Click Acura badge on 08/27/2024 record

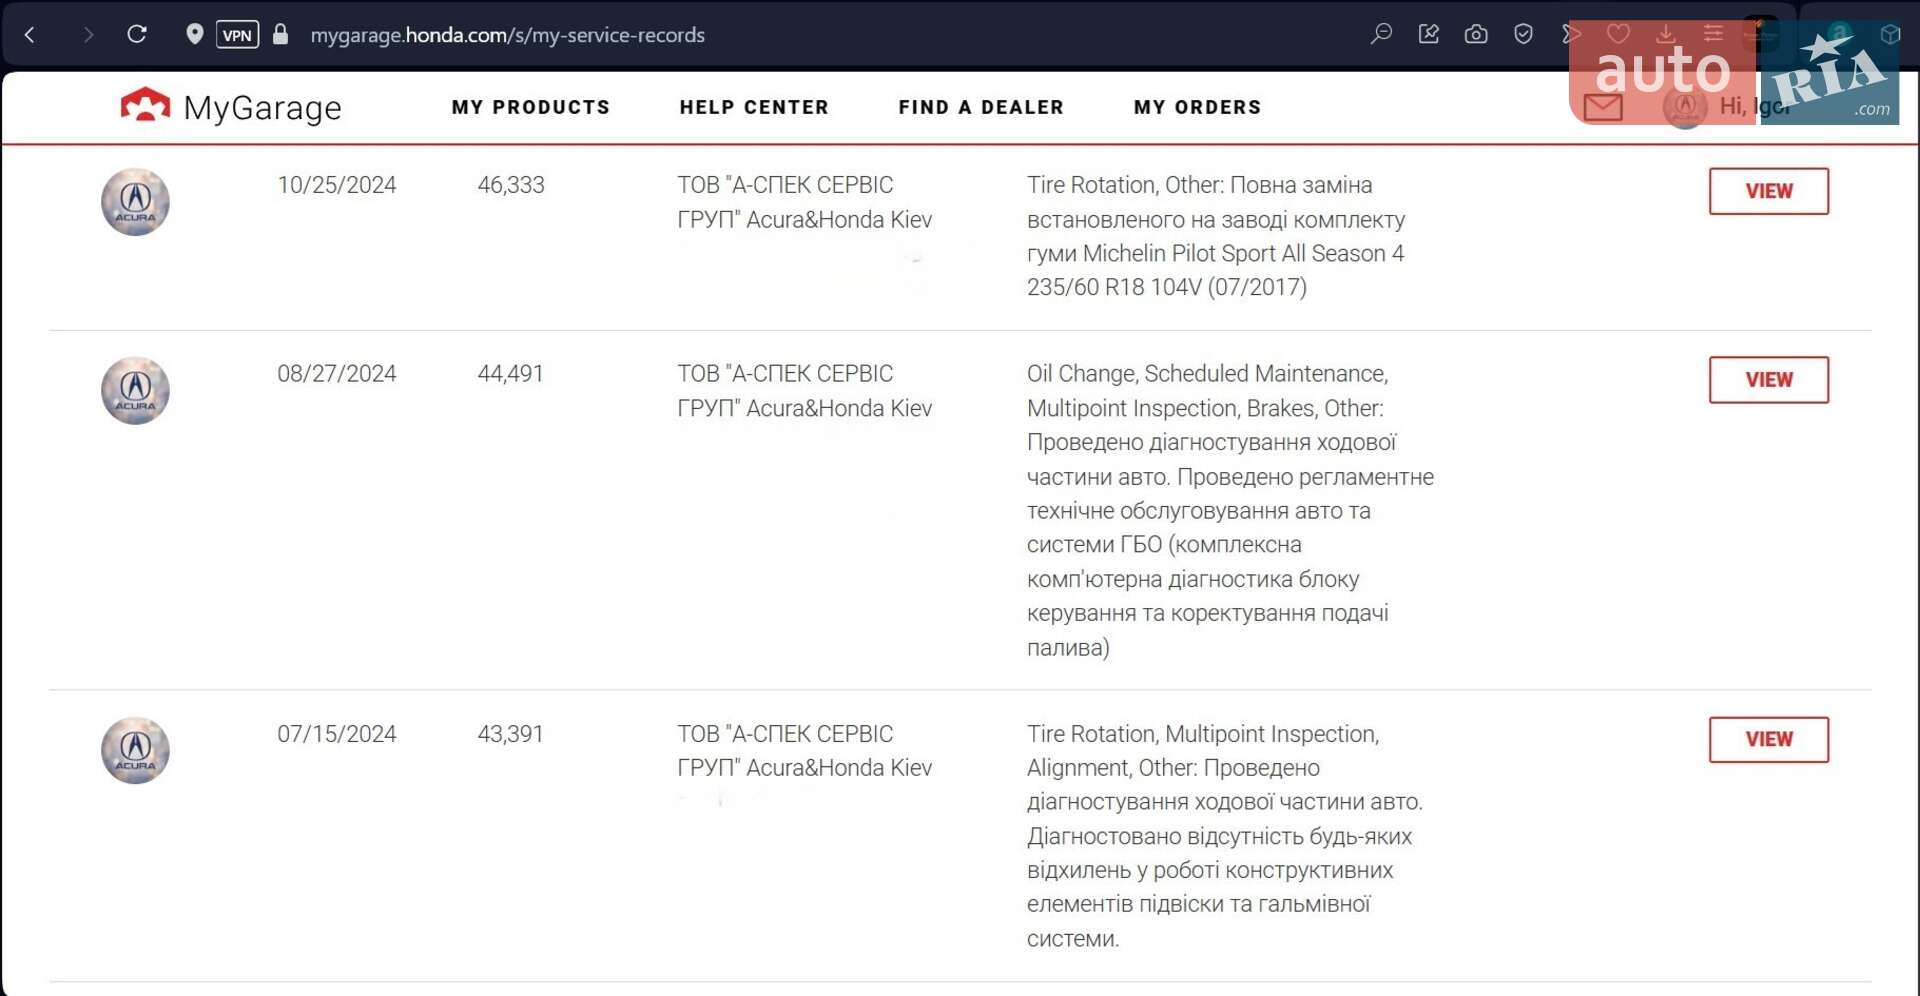[135, 391]
